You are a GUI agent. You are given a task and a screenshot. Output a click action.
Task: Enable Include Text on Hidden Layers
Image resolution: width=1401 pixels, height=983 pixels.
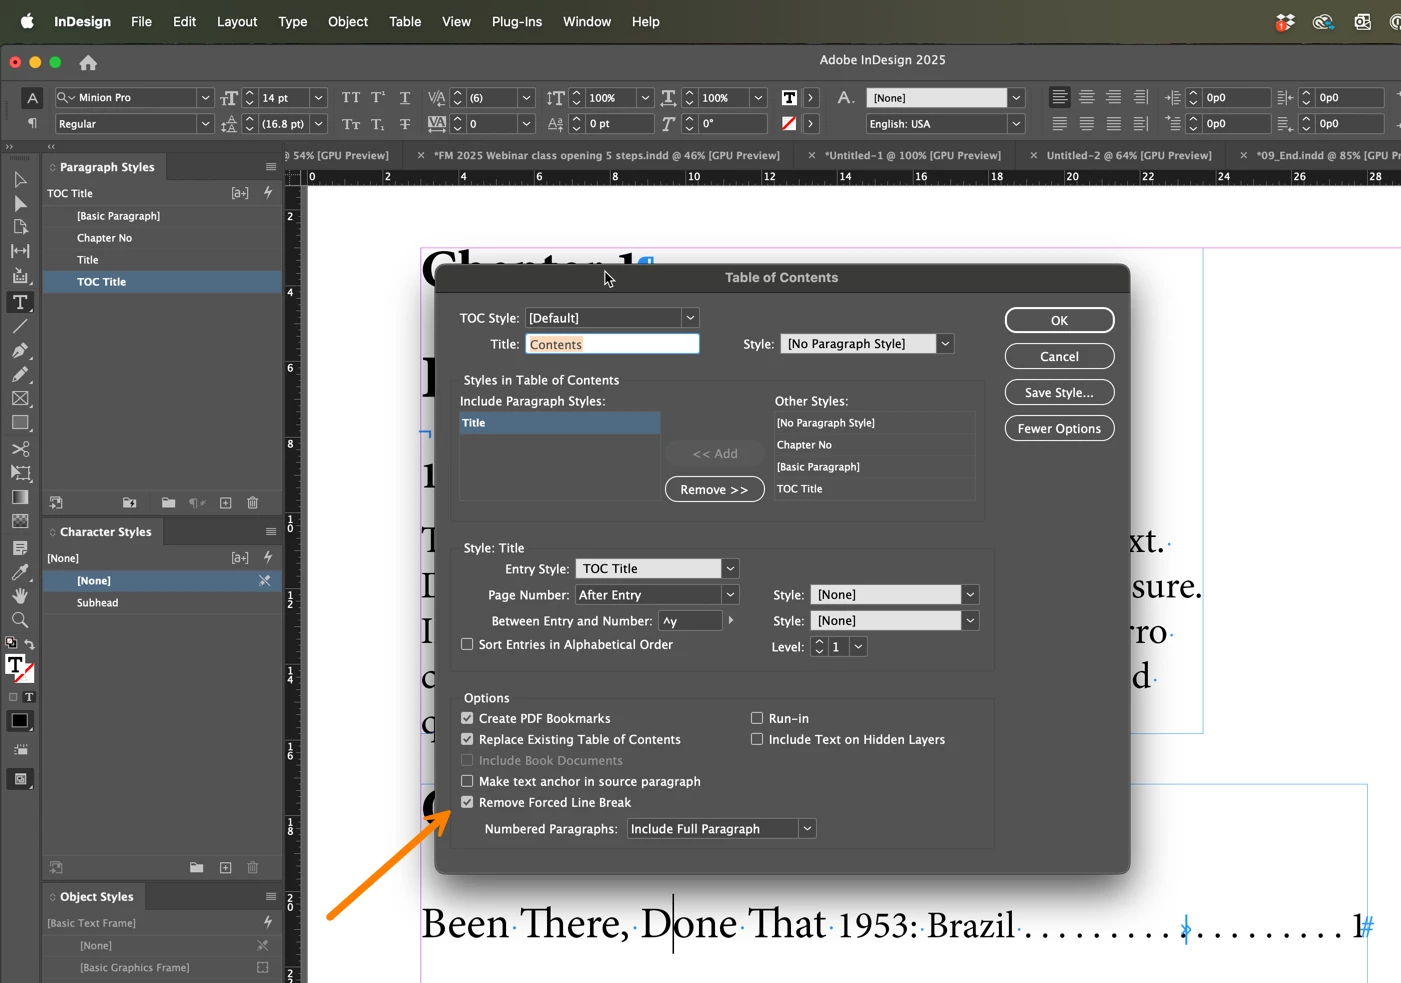tap(757, 739)
